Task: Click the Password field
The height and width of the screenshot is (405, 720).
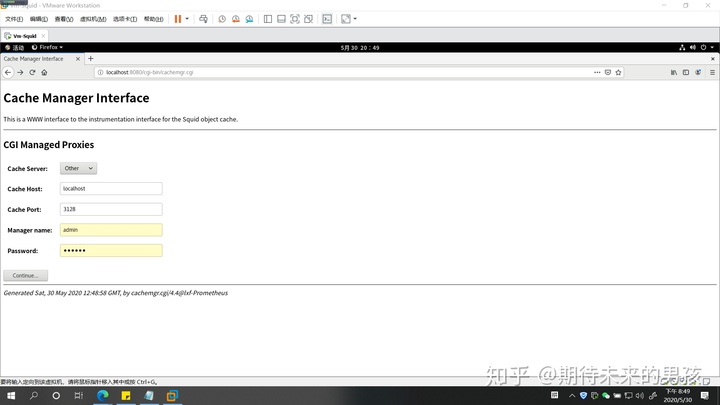Action: pos(111,250)
